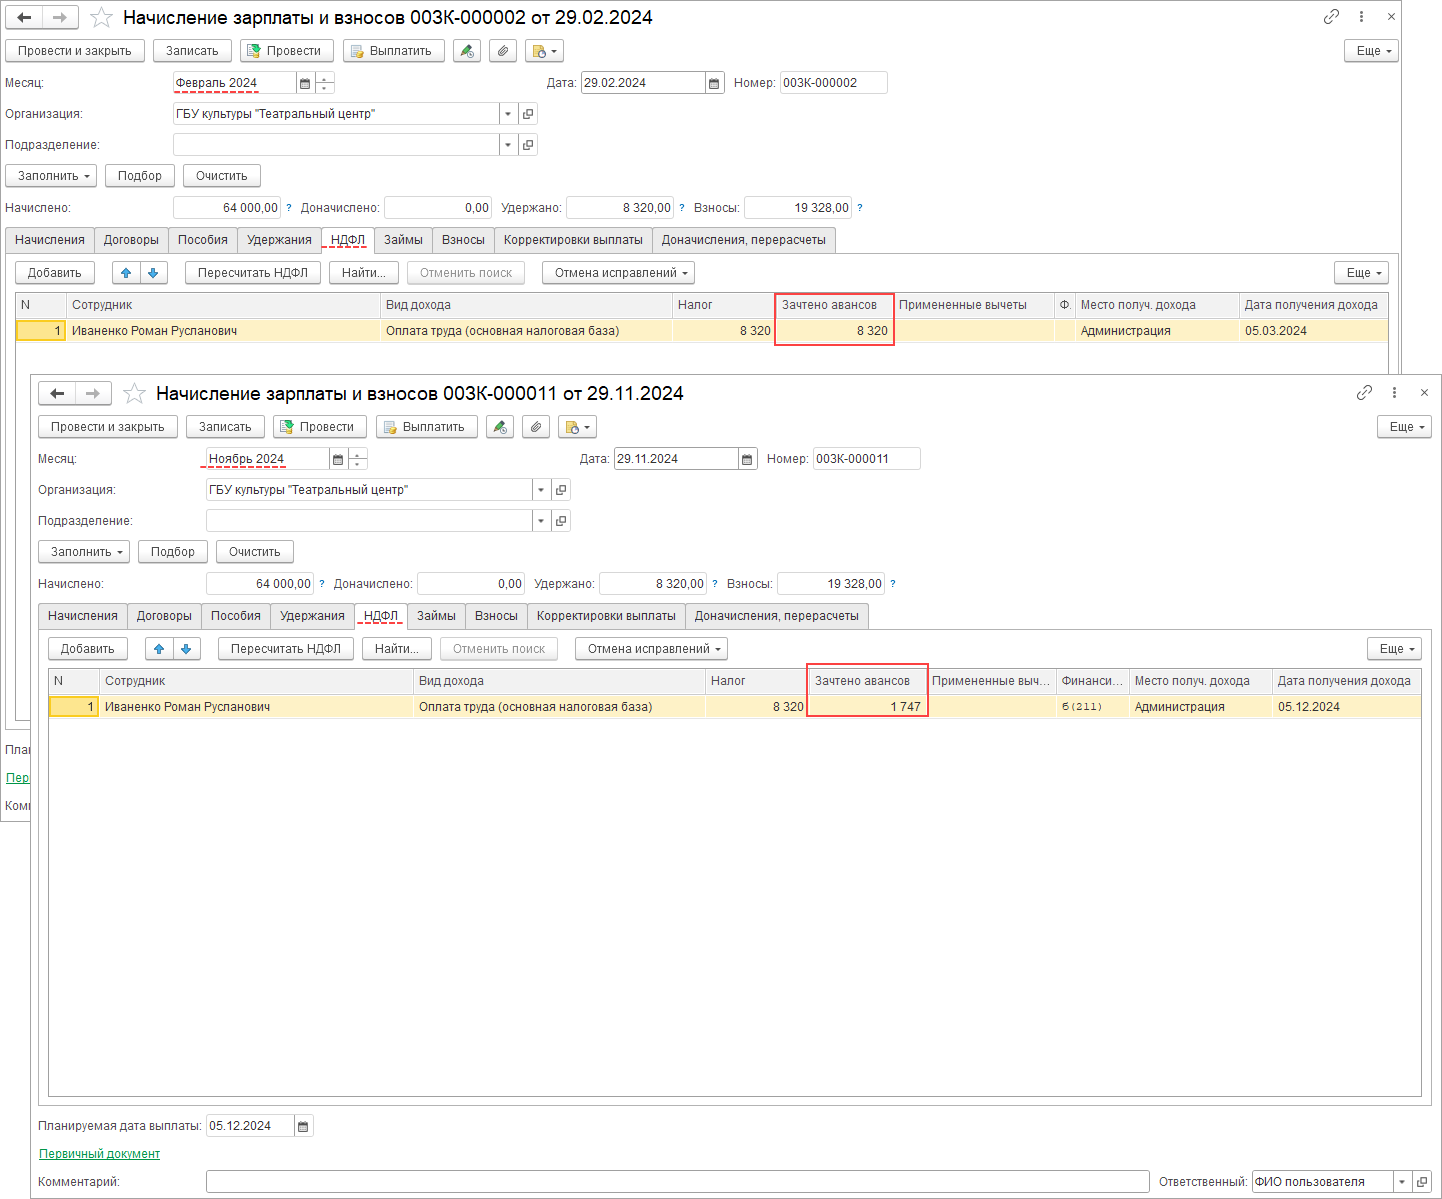Screen dimensions: 1442x1199
Task: Open calendar for date 29.11.2024
Action: [747, 459]
